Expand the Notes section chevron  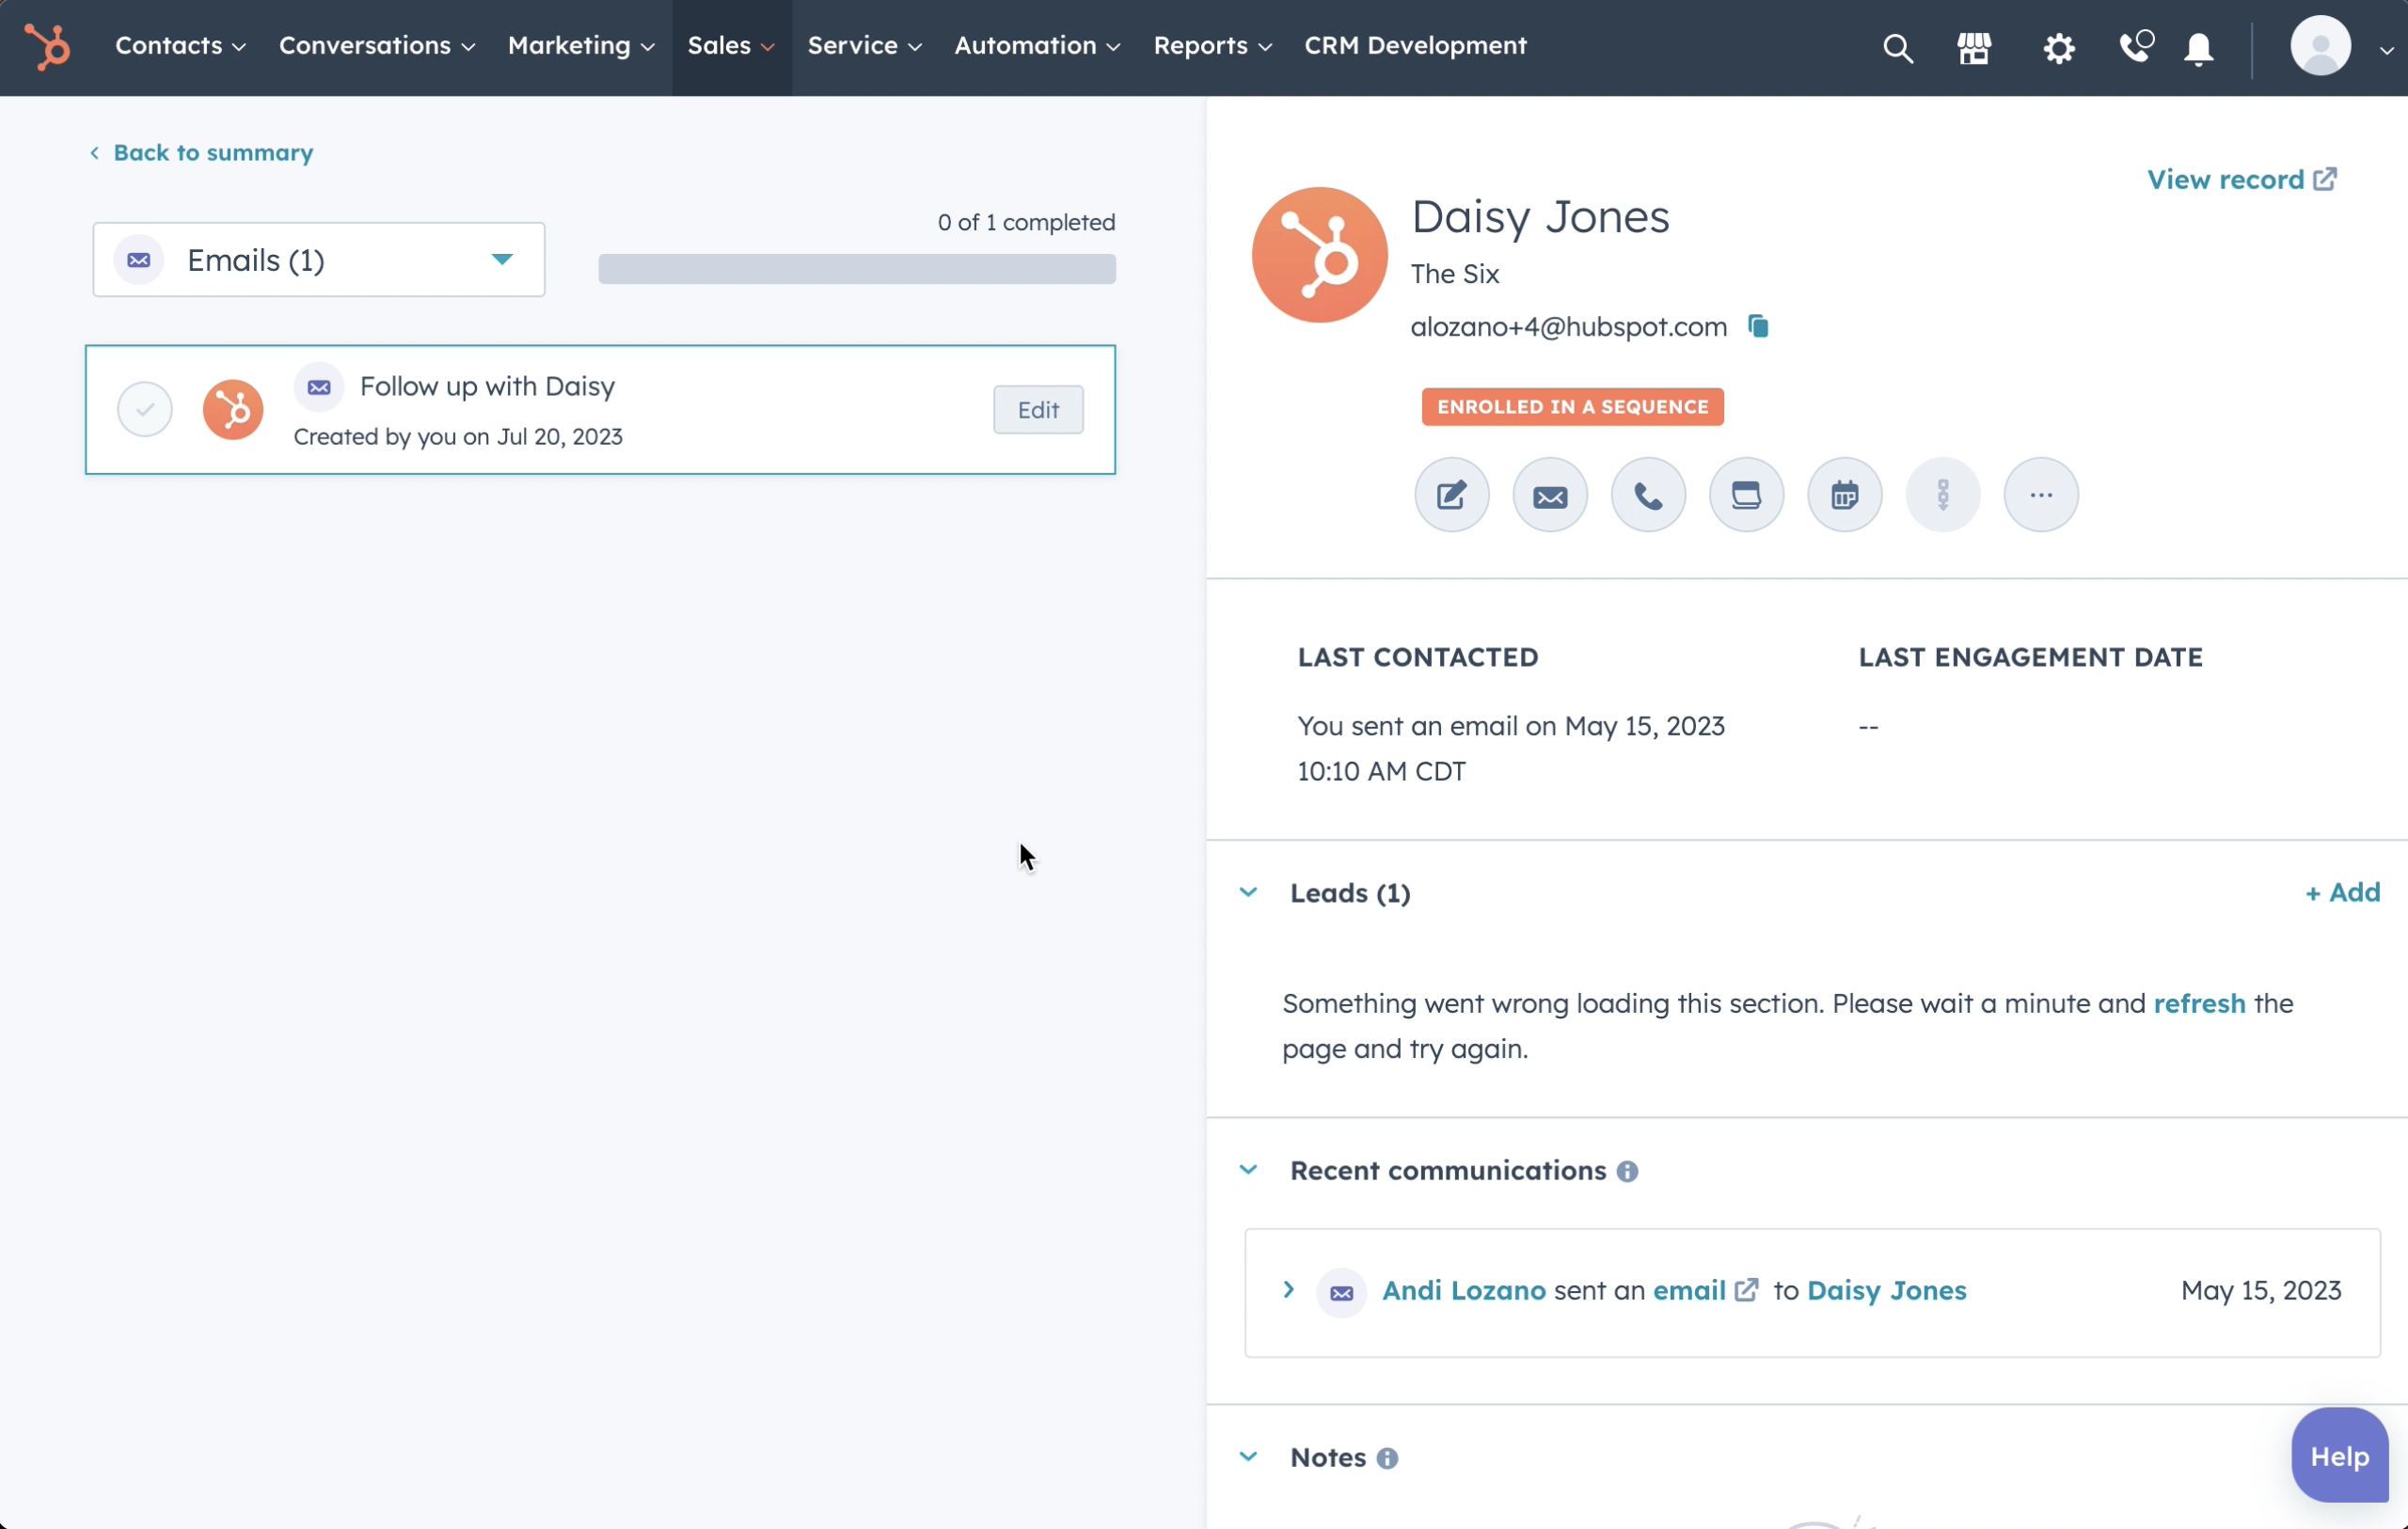point(1250,1456)
